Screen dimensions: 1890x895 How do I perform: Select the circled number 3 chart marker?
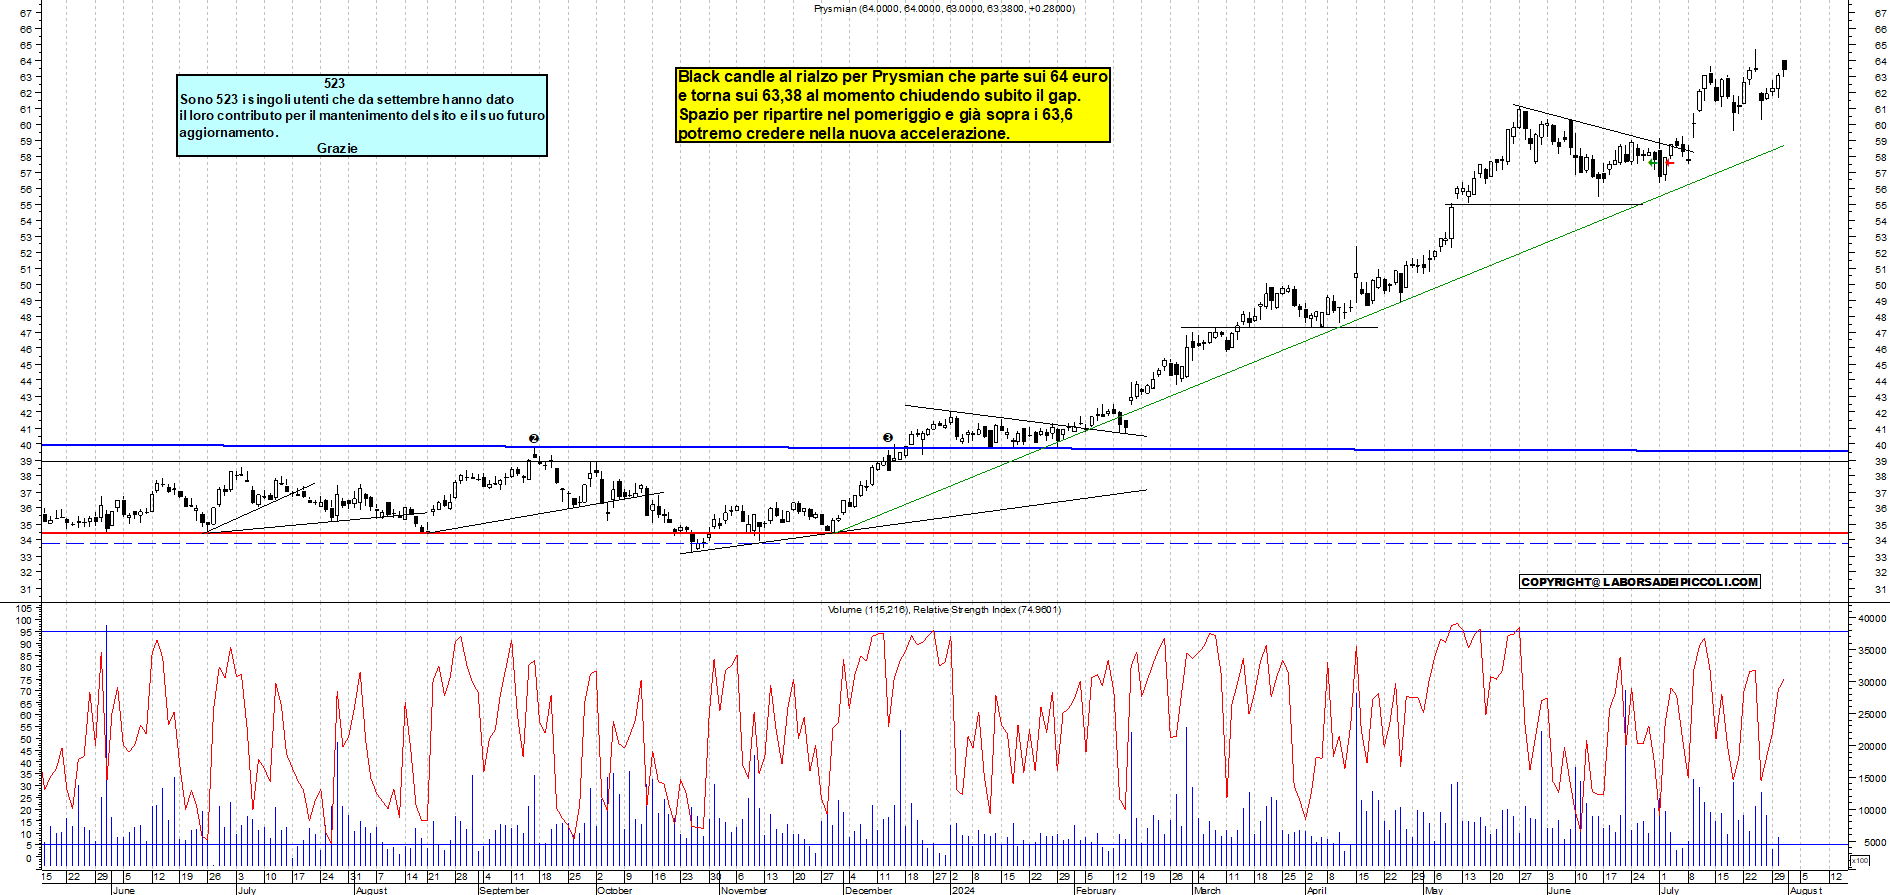click(x=888, y=437)
